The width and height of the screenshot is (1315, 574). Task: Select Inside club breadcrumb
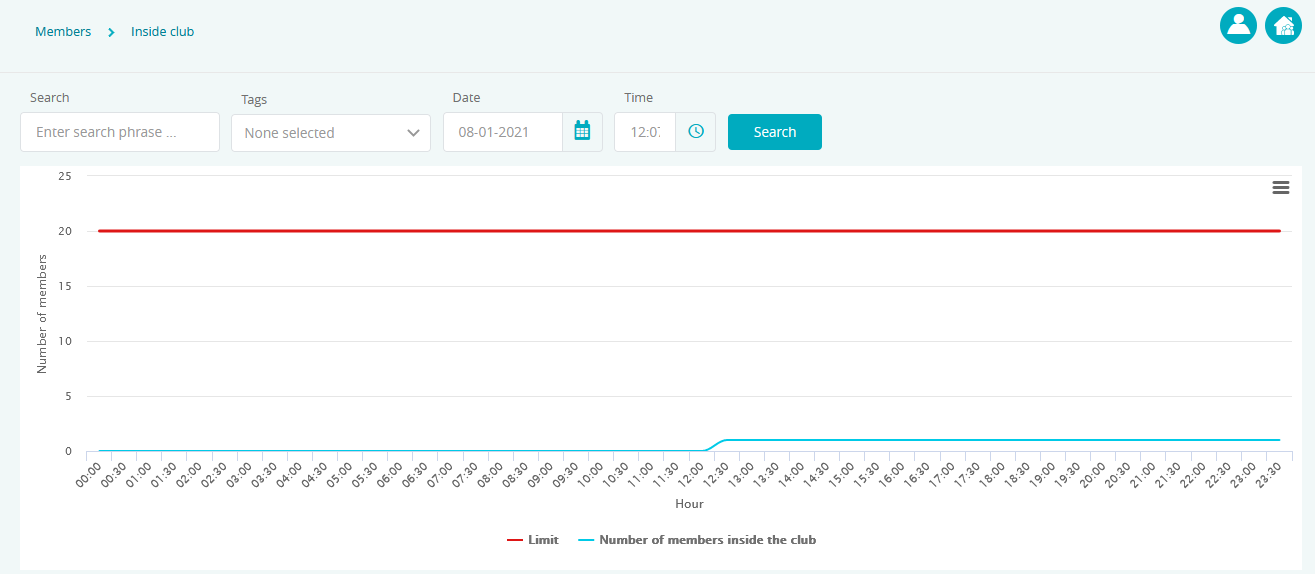162,32
